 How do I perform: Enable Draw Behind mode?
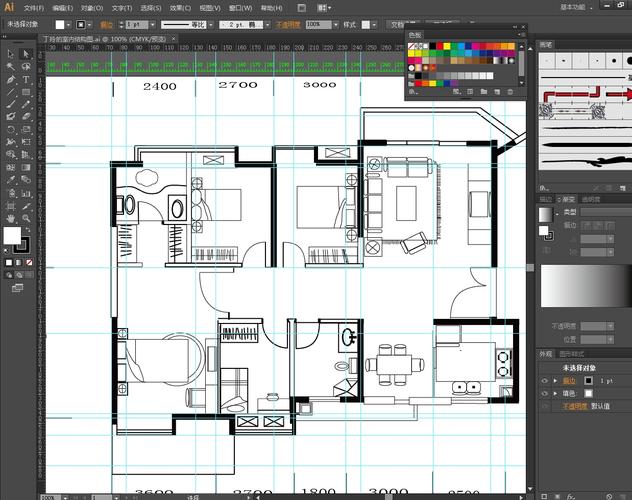(x=19, y=275)
